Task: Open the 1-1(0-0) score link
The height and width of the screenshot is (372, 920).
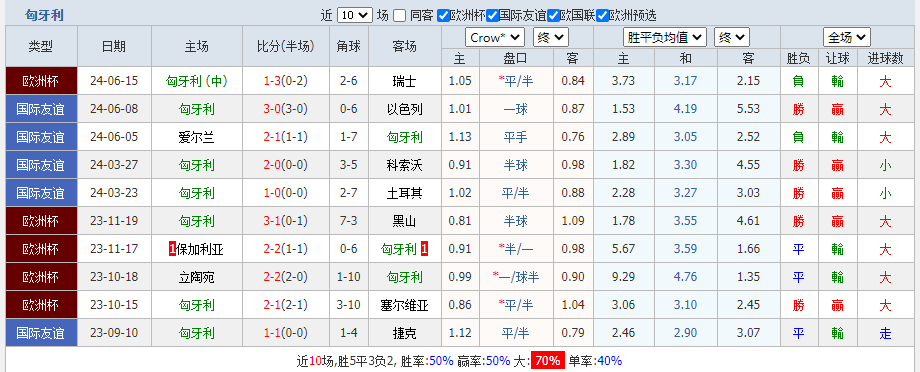Action: tap(286, 333)
